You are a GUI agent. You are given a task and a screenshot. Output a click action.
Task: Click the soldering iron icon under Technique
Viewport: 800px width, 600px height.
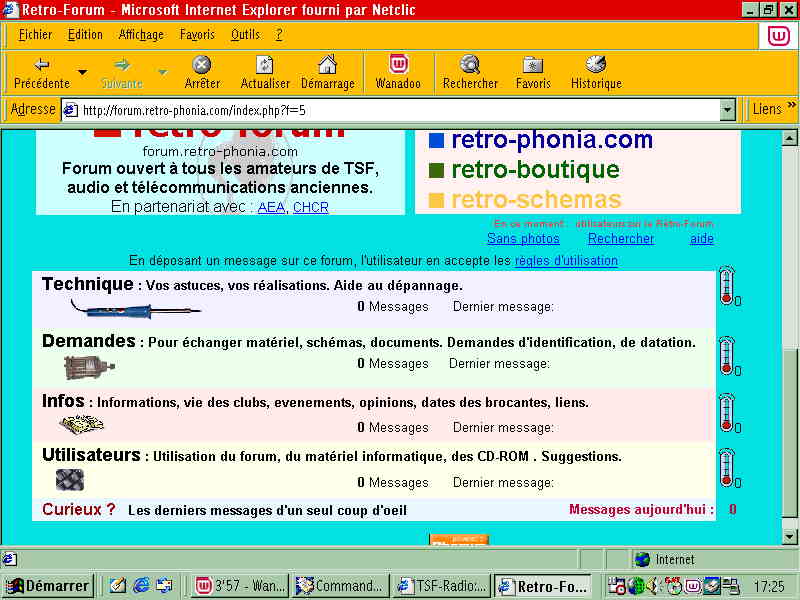(136, 309)
